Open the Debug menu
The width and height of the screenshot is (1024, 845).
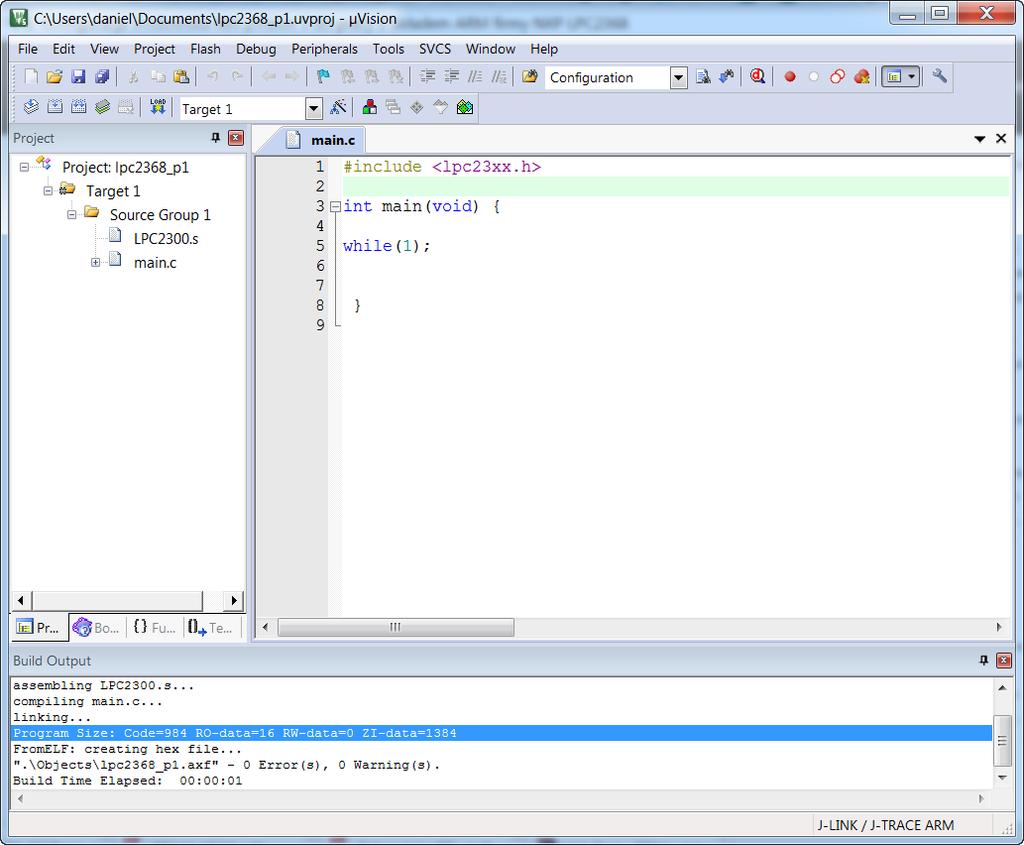256,49
